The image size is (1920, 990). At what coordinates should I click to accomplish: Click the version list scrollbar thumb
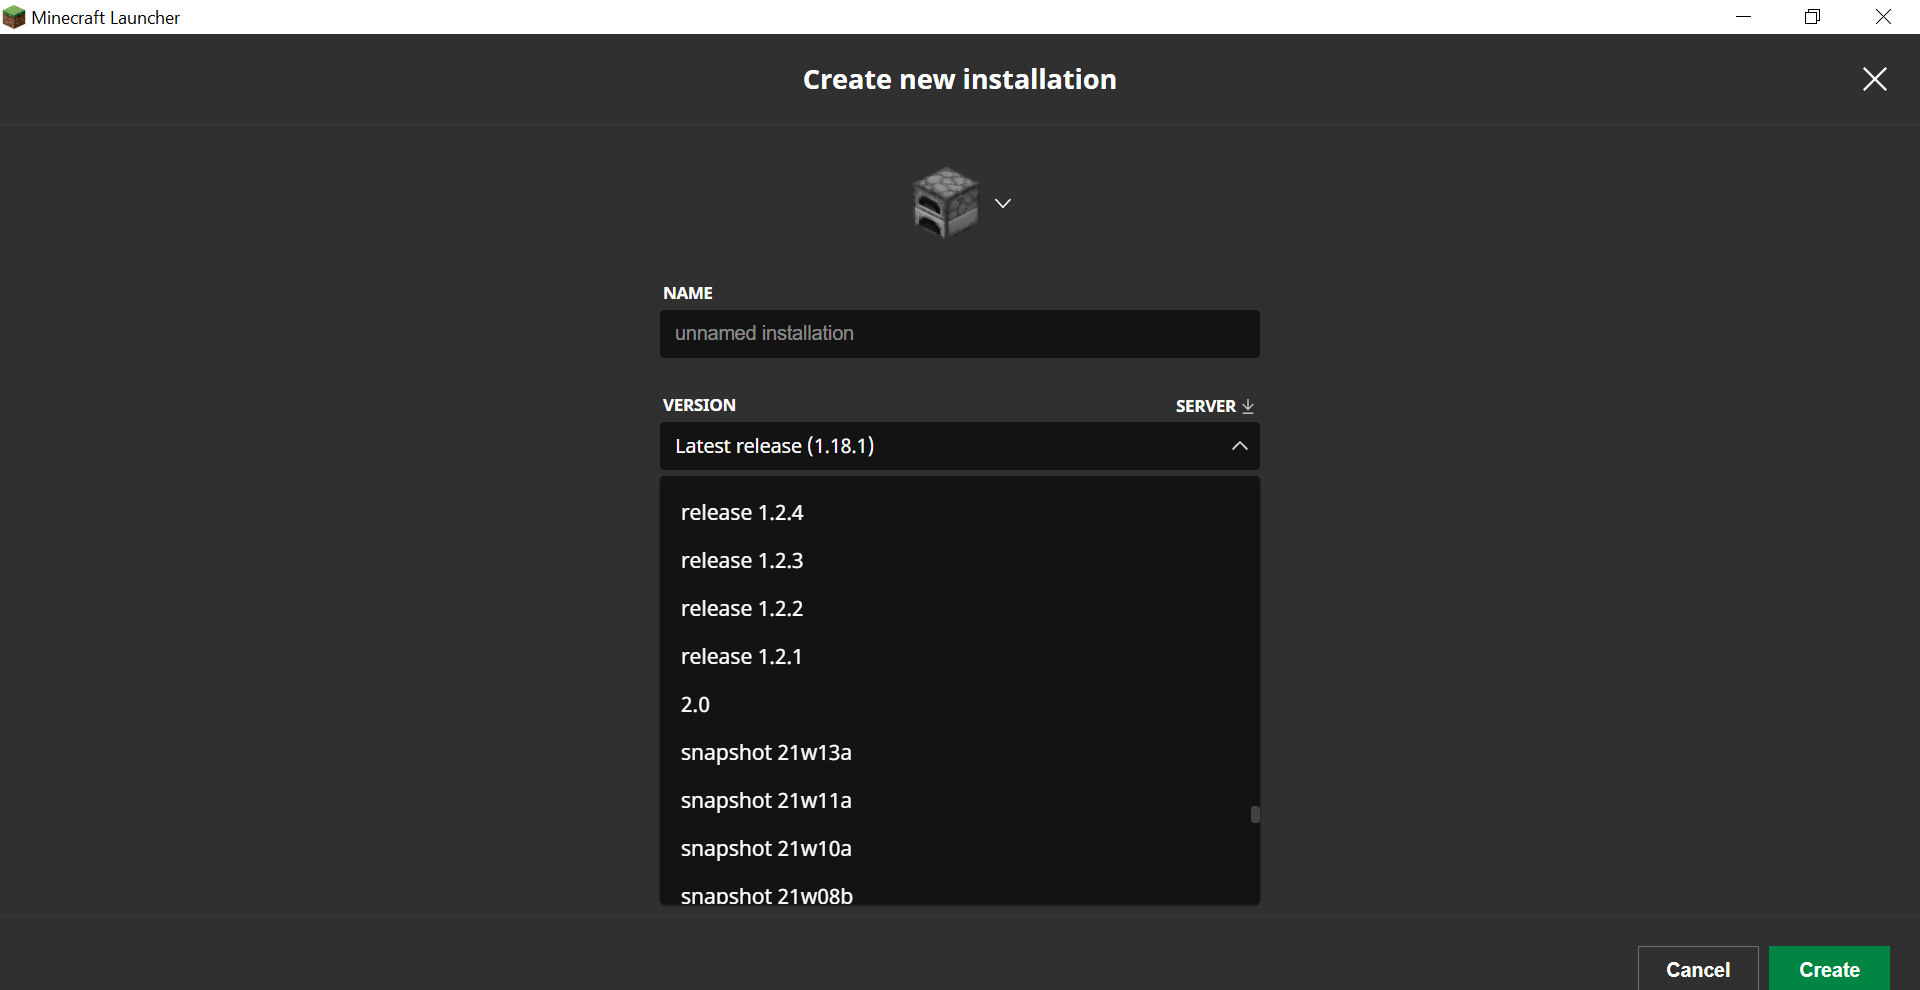[x=1255, y=815]
